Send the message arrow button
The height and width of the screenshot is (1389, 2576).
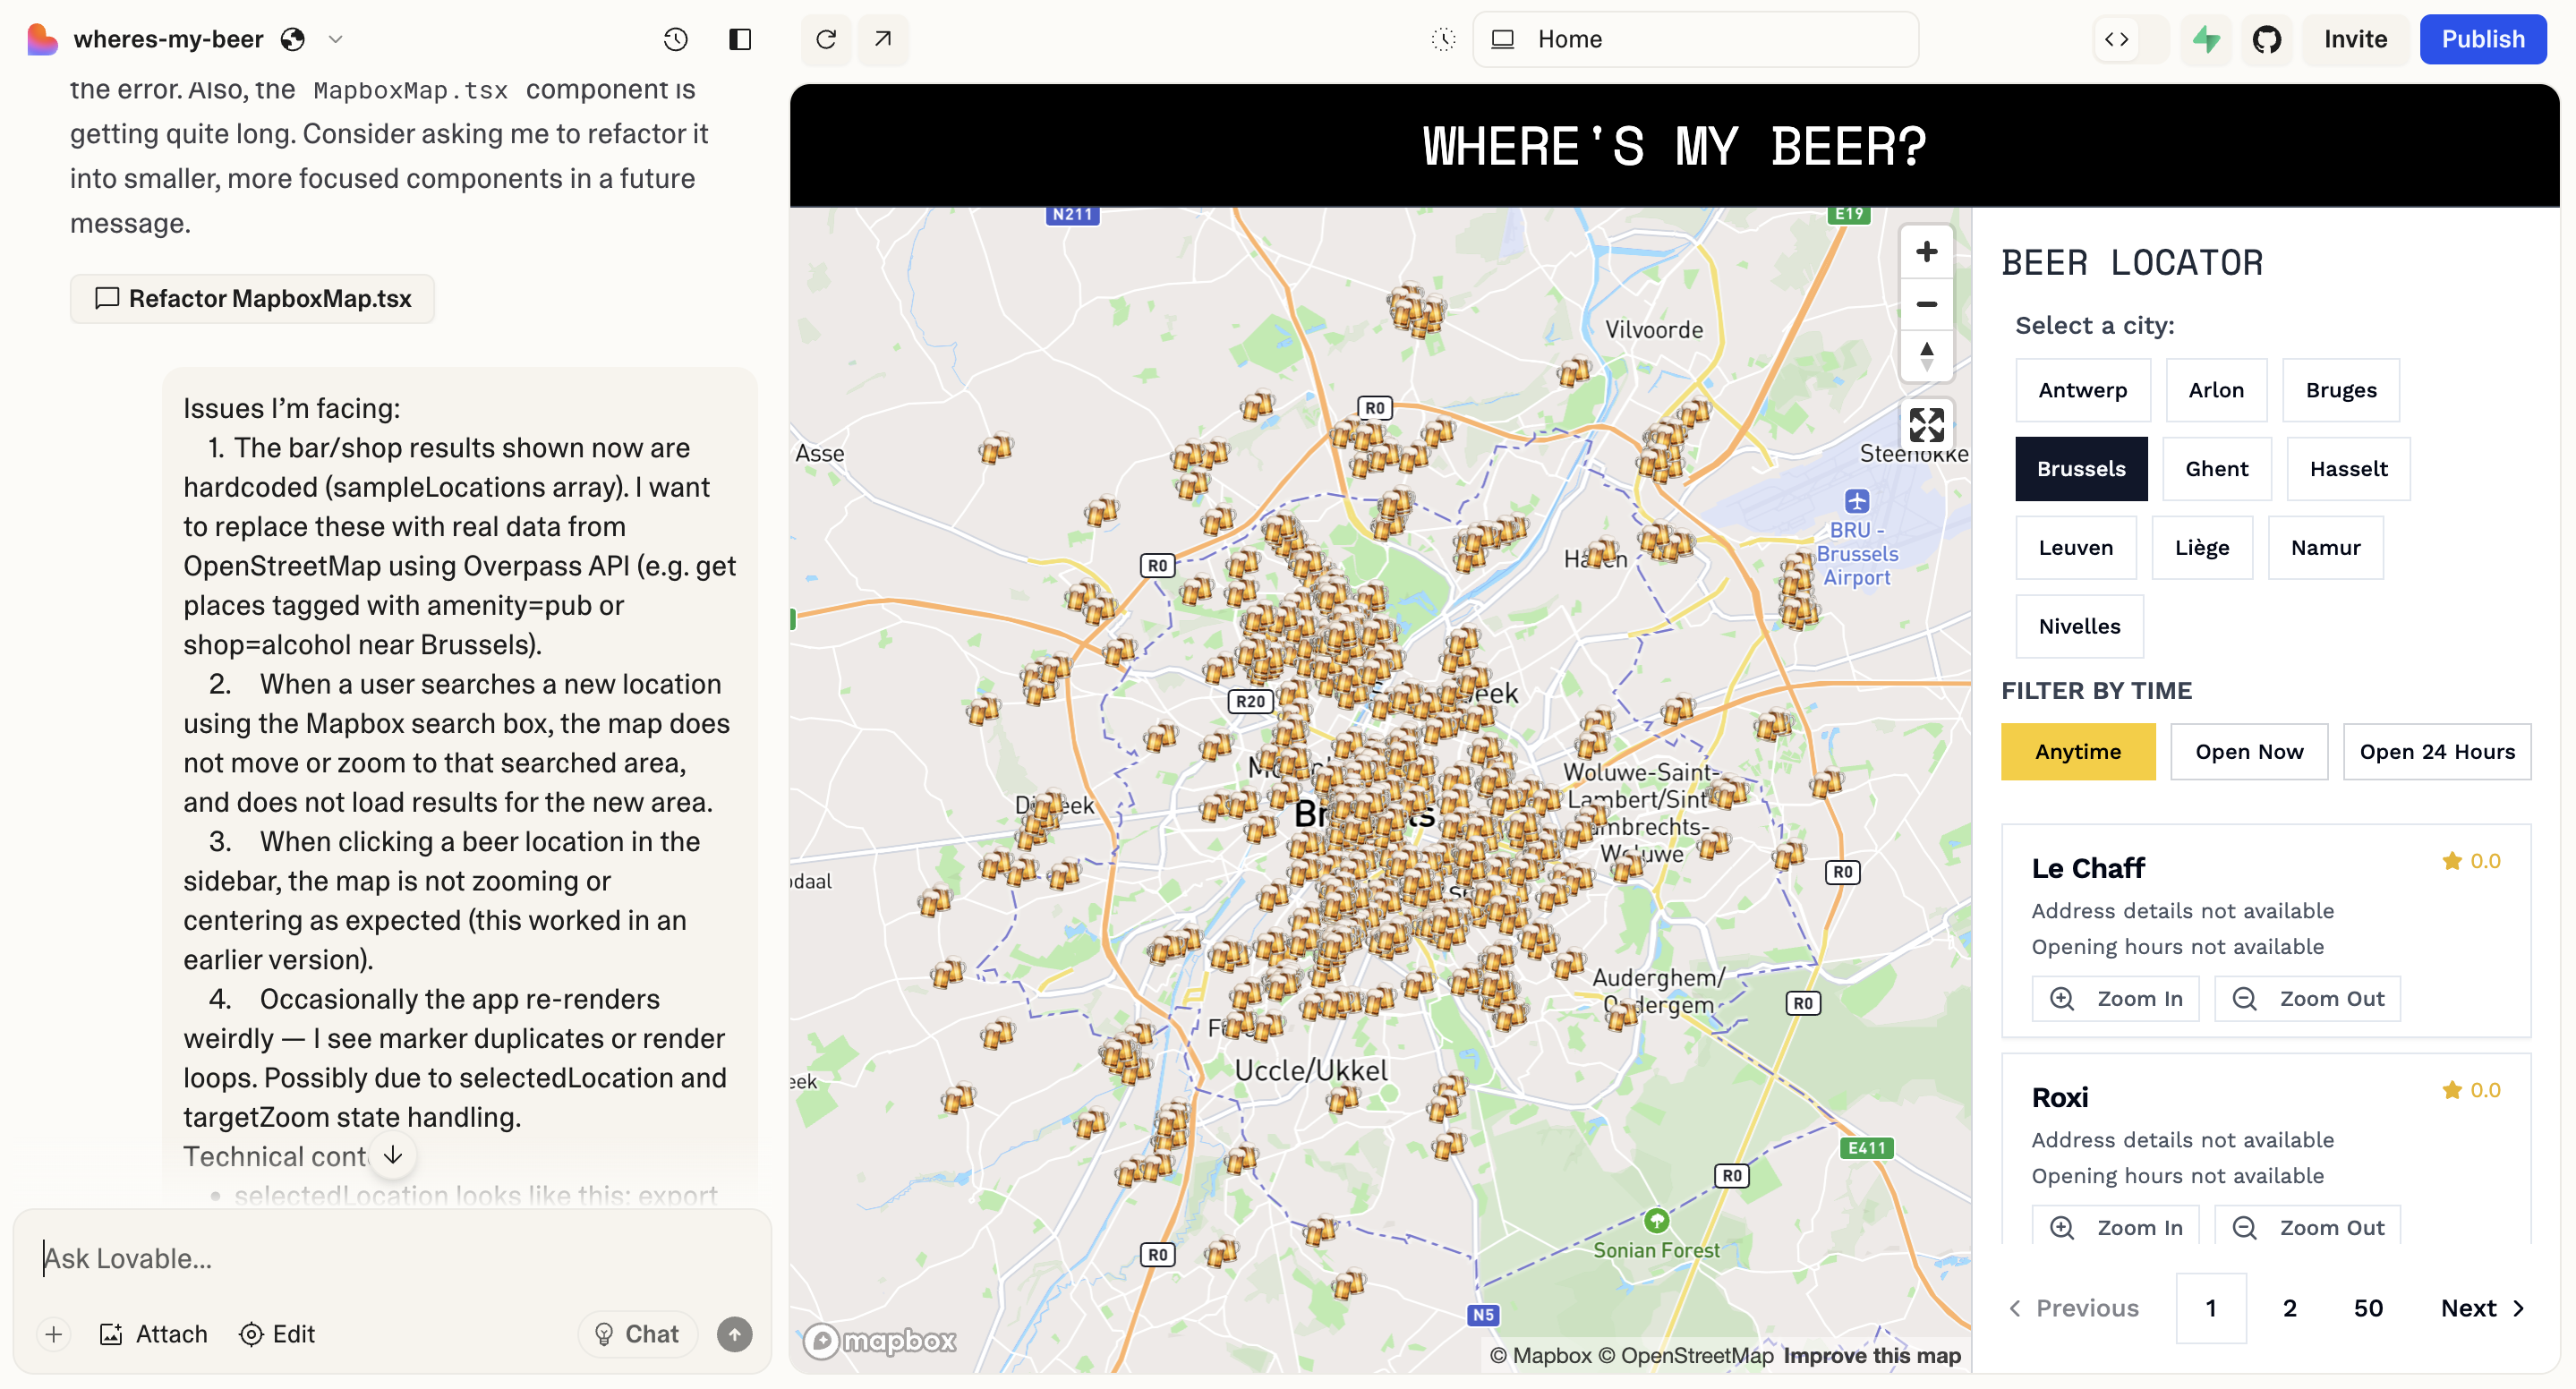[734, 1333]
